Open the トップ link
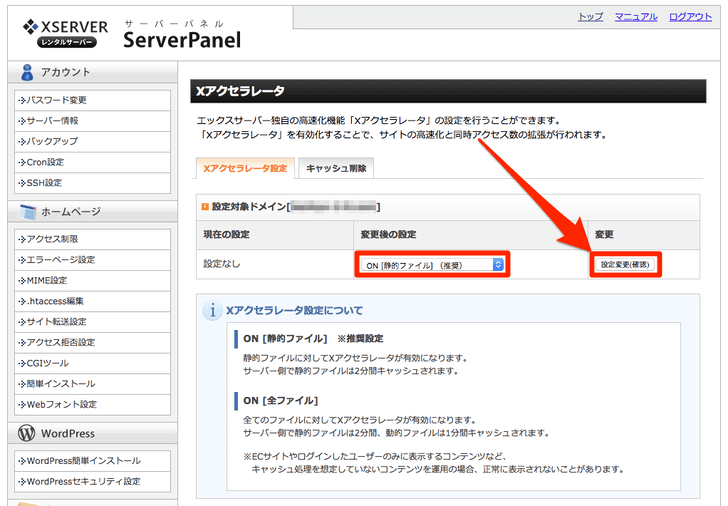This screenshot has width=728, height=506. click(590, 17)
